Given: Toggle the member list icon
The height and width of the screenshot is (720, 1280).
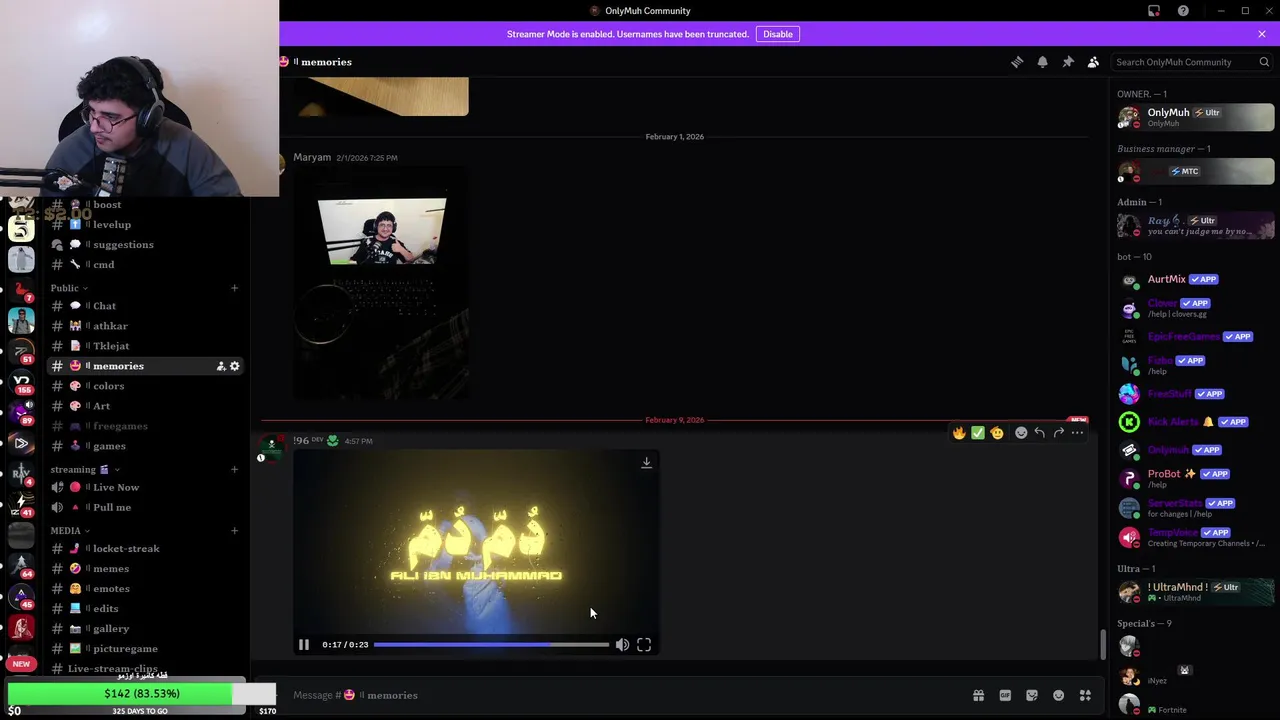Looking at the screenshot, I should tap(1093, 62).
